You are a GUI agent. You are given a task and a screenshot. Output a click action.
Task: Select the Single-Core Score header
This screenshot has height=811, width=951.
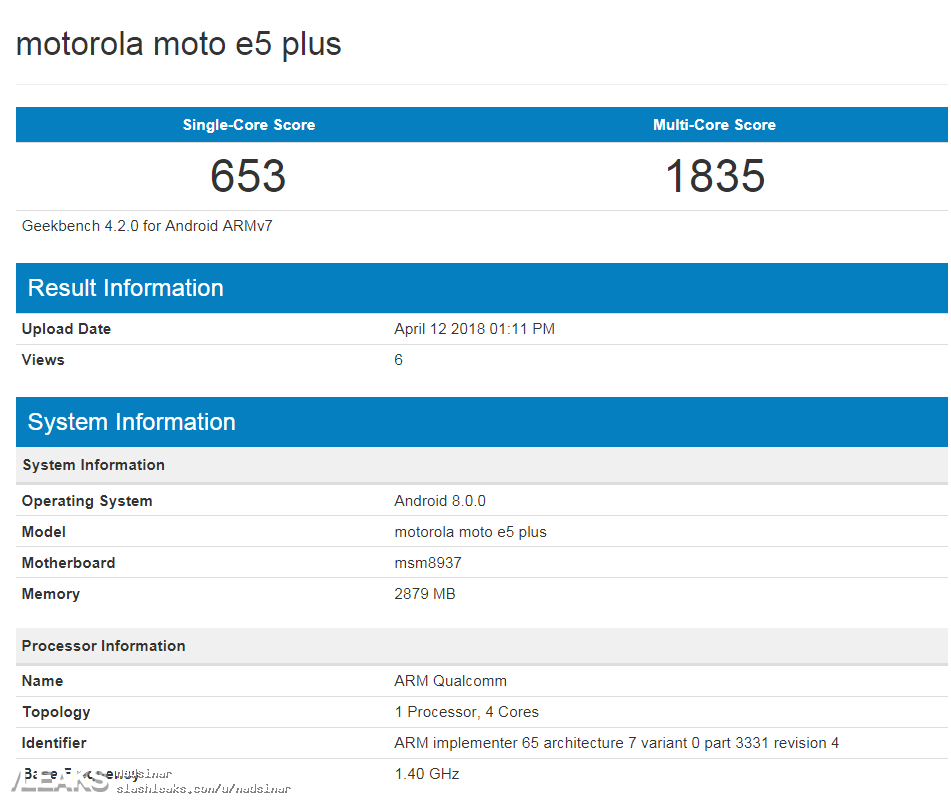(x=248, y=125)
